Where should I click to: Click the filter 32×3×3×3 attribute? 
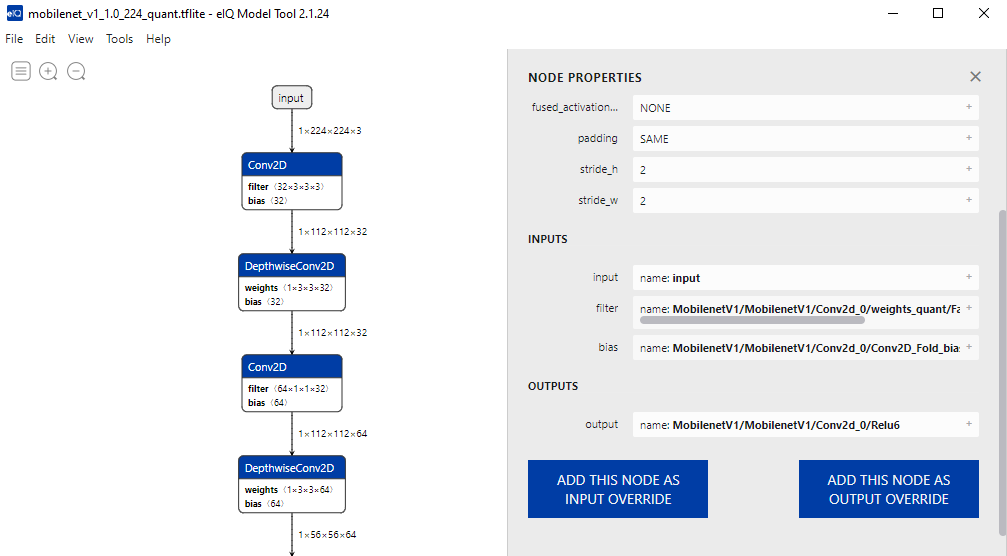(x=286, y=187)
